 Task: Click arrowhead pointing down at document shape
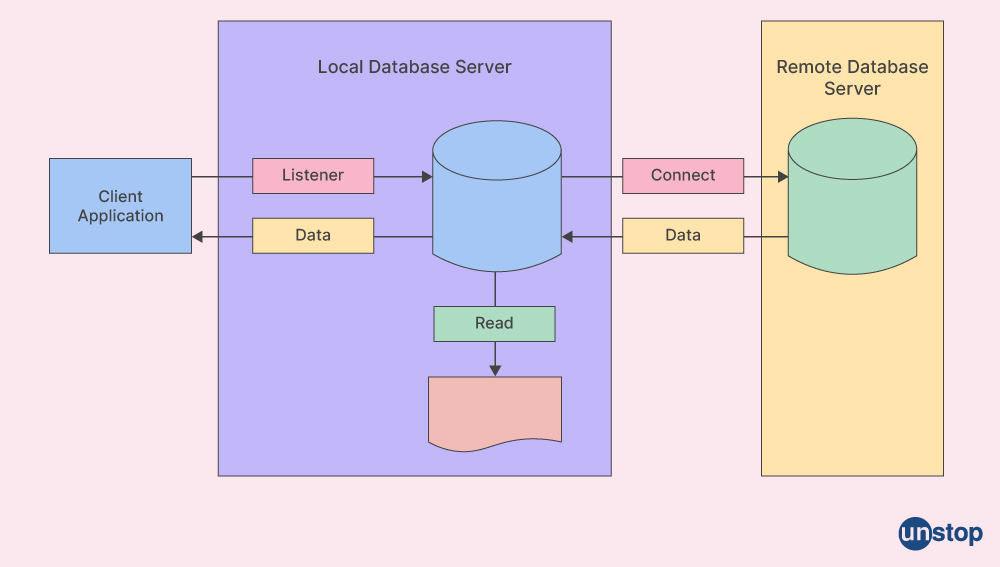[x=495, y=370]
